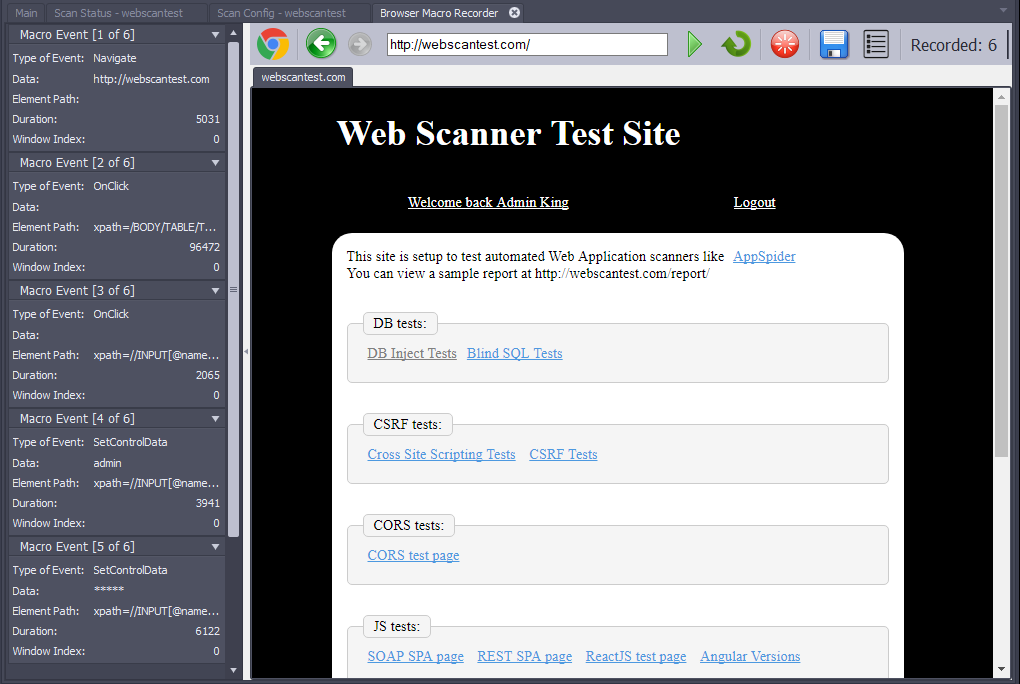Select data value http://webscantest.com in event 1
The image size is (1020, 684).
click(x=151, y=79)
